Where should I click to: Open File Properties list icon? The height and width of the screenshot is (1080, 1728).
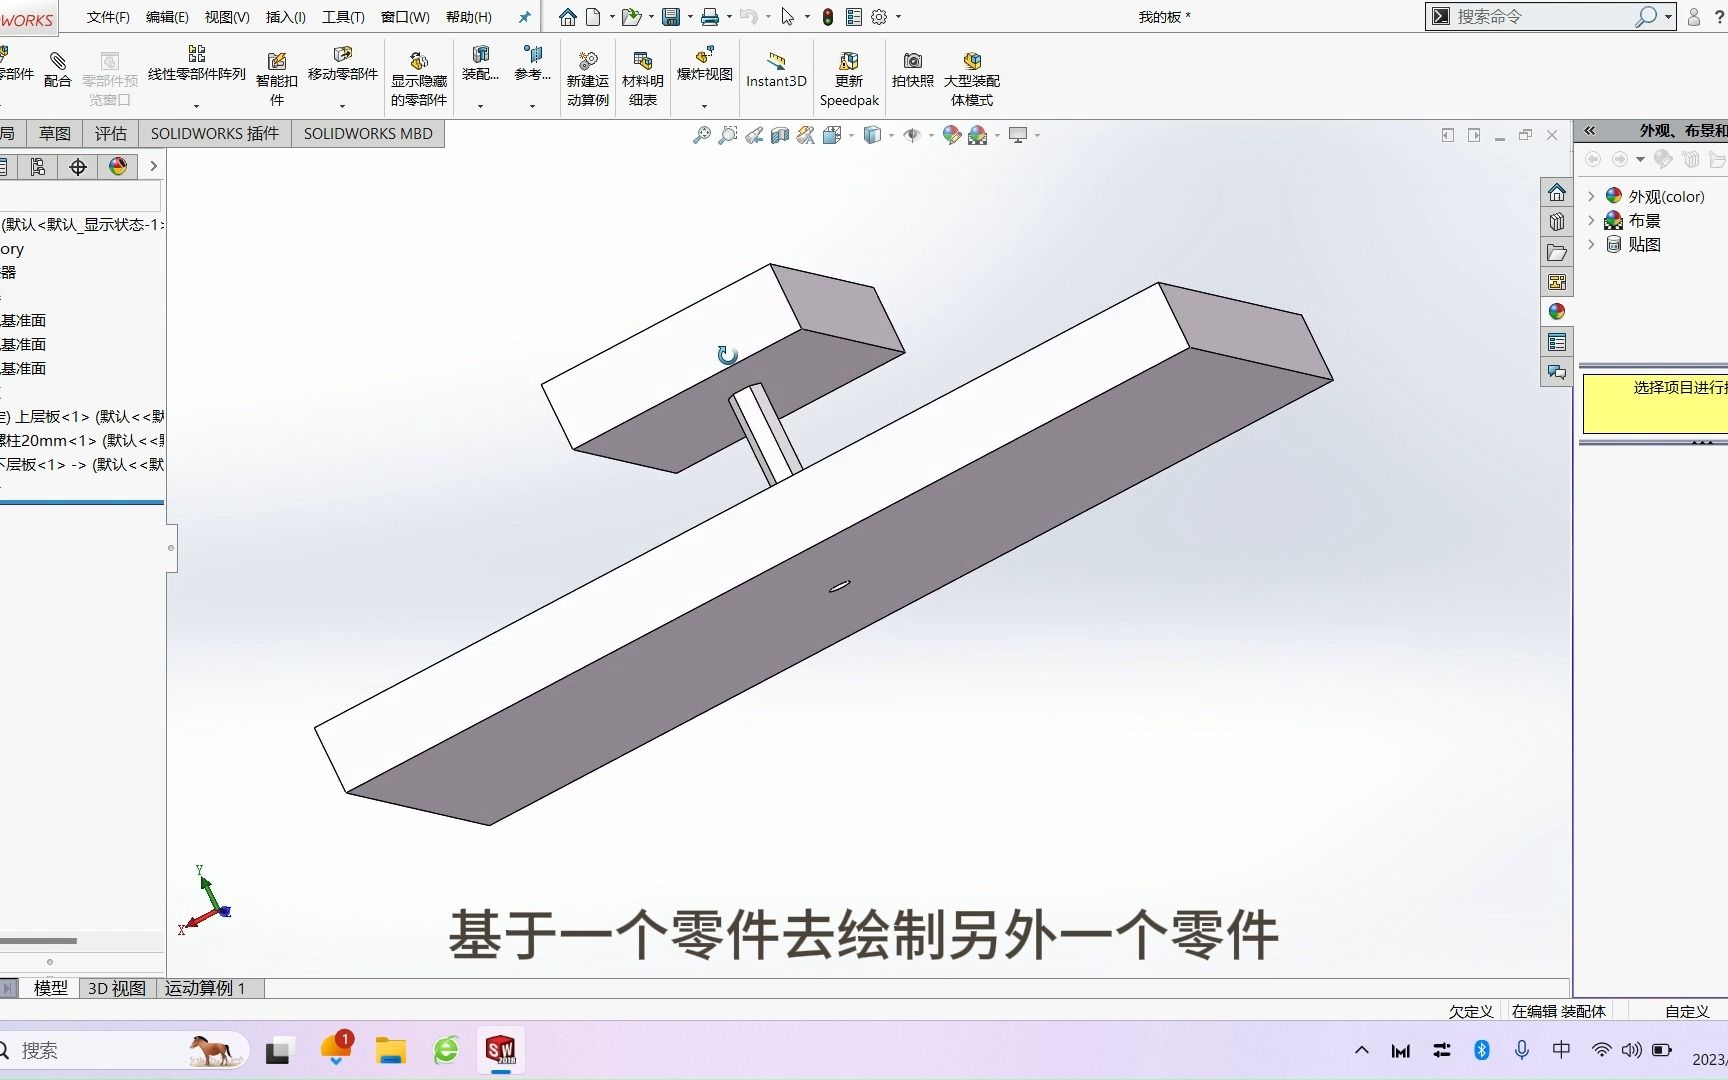pyautogui.click(x=854, y=17)
